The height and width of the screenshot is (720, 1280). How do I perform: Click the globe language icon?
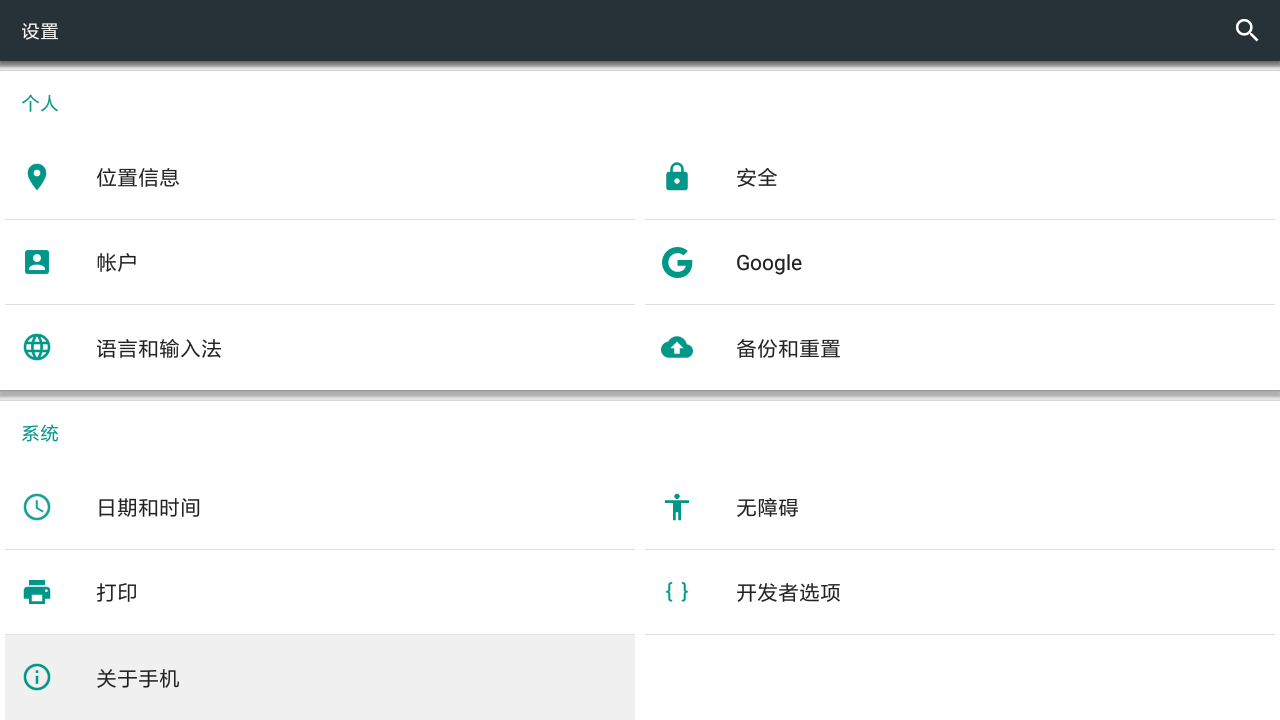tap(37, 347)
